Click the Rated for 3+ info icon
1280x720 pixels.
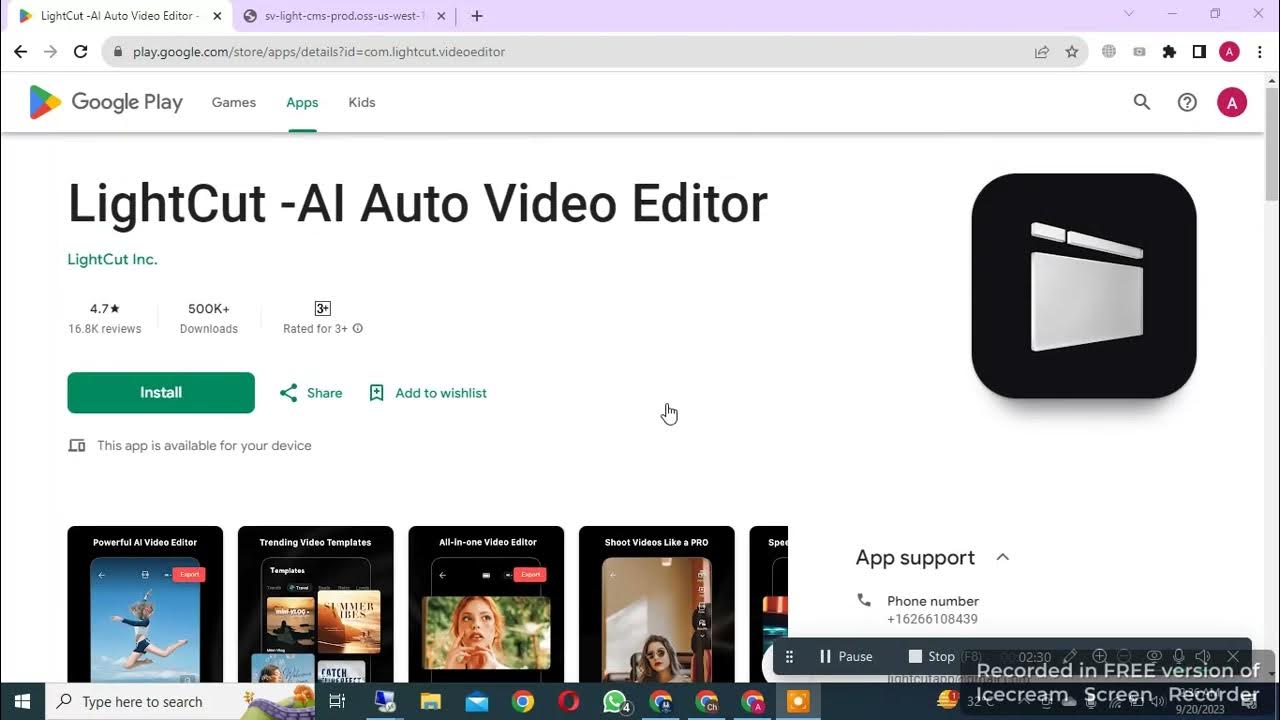[x=358, y=329]
